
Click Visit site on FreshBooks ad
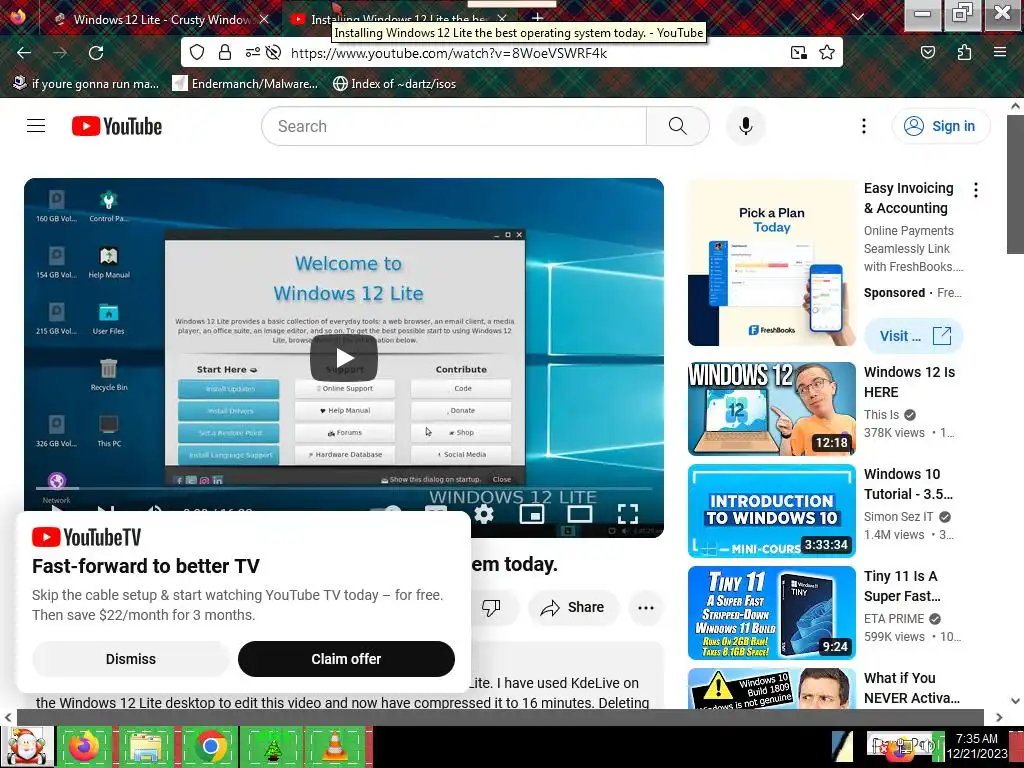[x=914, y=336]
